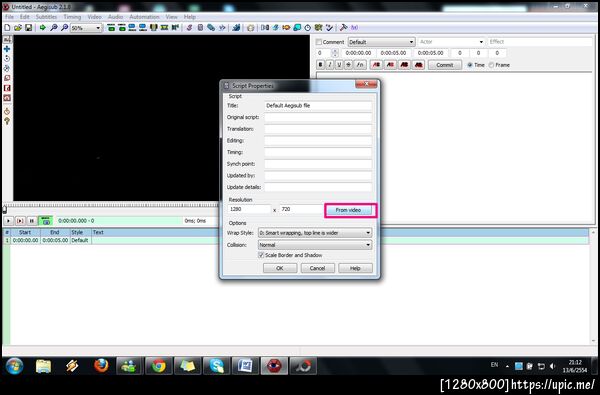This screenshot has height=395, width=600.
Task: Open the Automation manager icon
Action: tap(236, 28)
